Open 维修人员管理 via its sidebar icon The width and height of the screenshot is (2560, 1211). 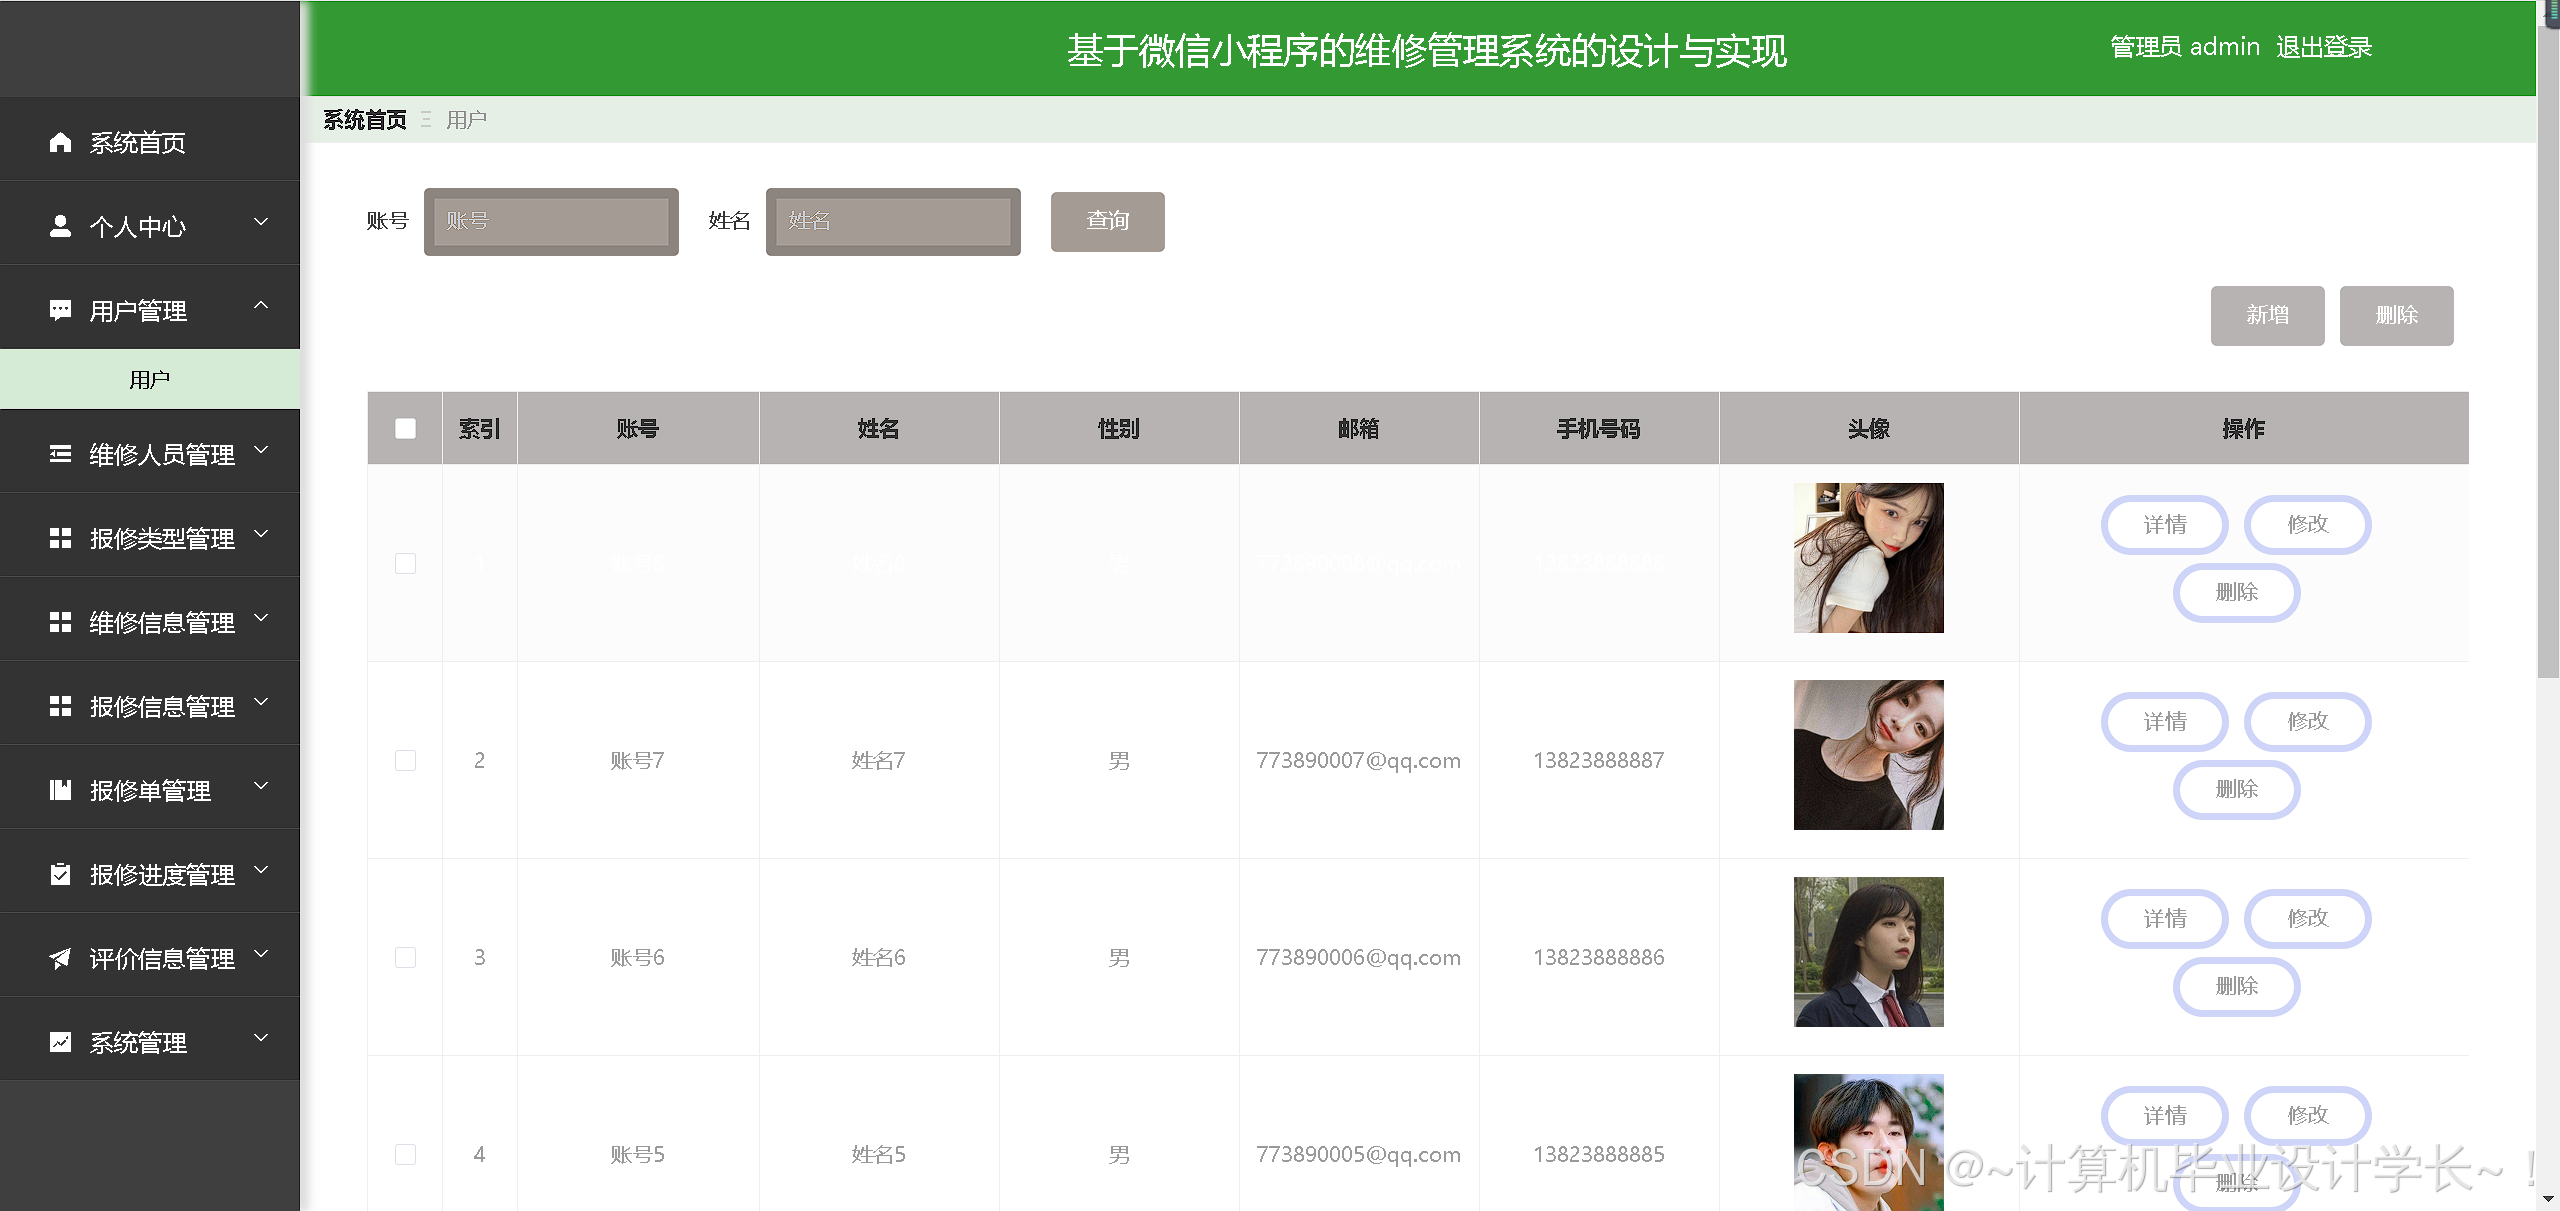(x=60, y=453)
